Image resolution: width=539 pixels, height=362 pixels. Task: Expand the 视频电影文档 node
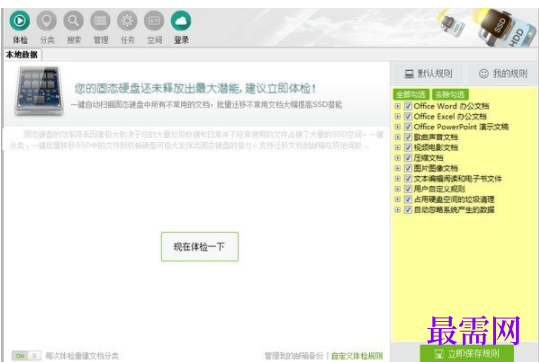[x=398, y=147]
